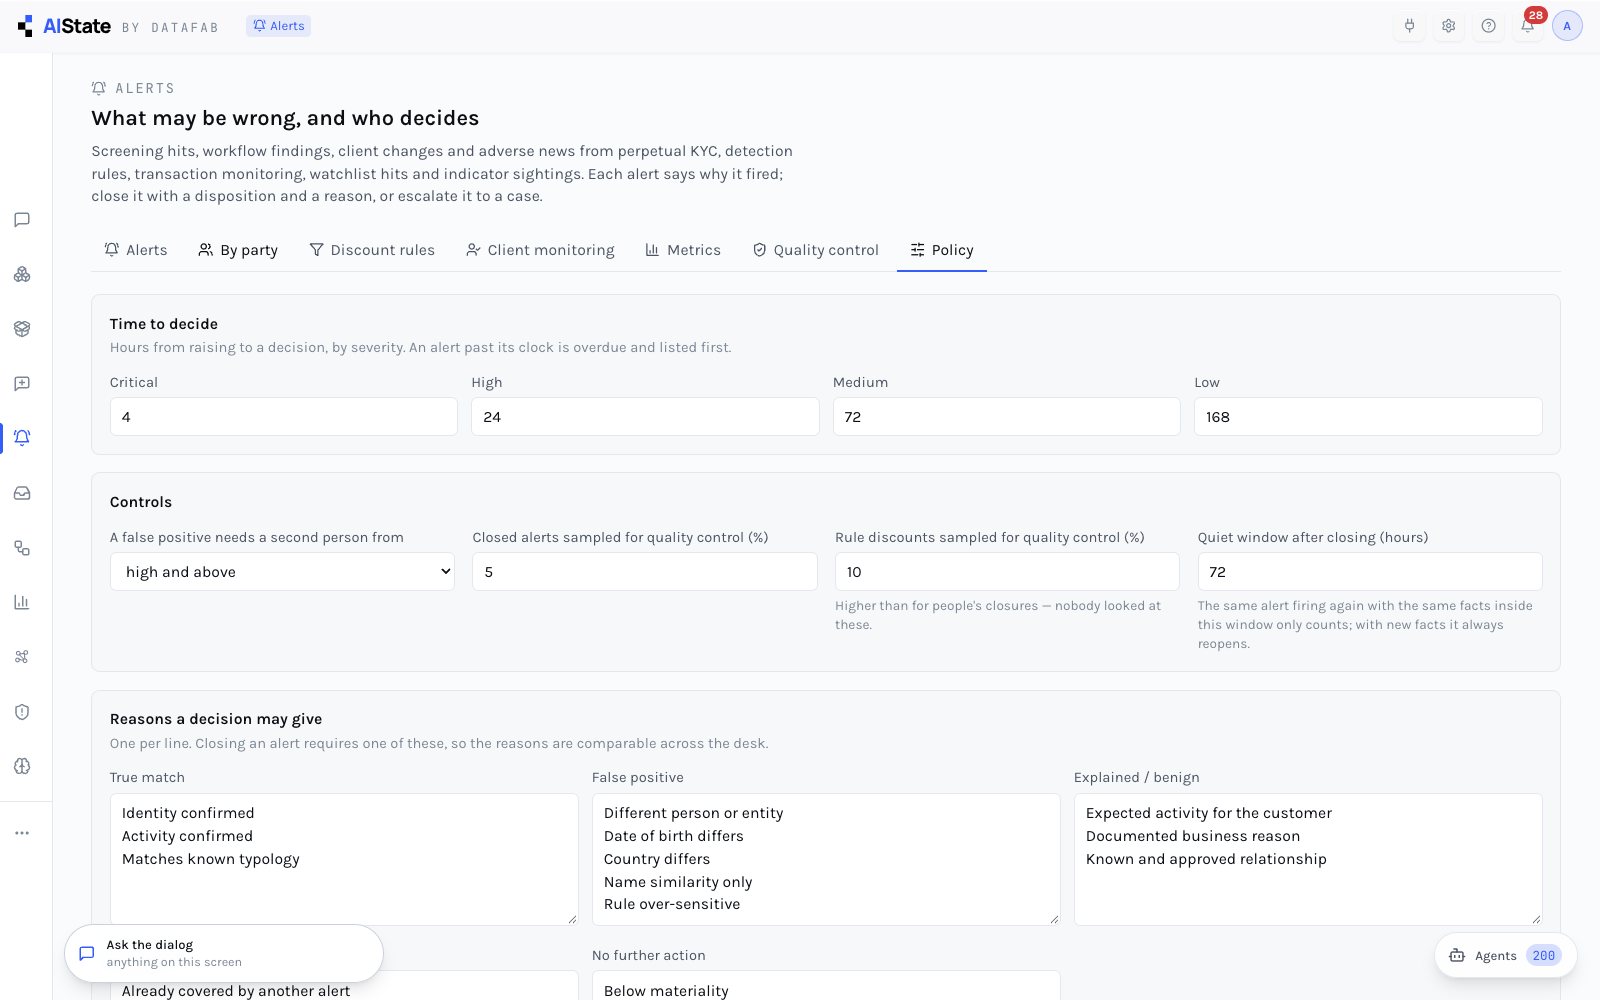Open the bar chart icon in the sidebar
Image resolution: width=1600 pixels, height=1000 pixels.
[22, 602]
